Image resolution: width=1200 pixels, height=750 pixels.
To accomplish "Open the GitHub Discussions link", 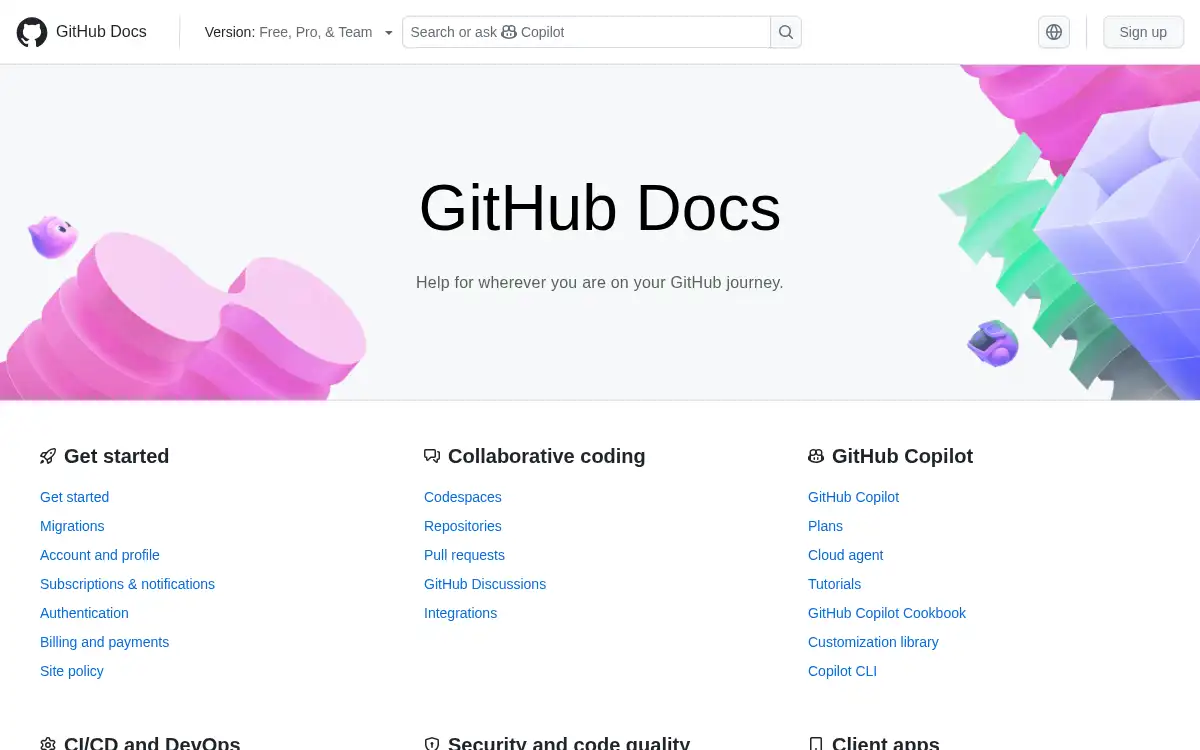I will [485, 584].
